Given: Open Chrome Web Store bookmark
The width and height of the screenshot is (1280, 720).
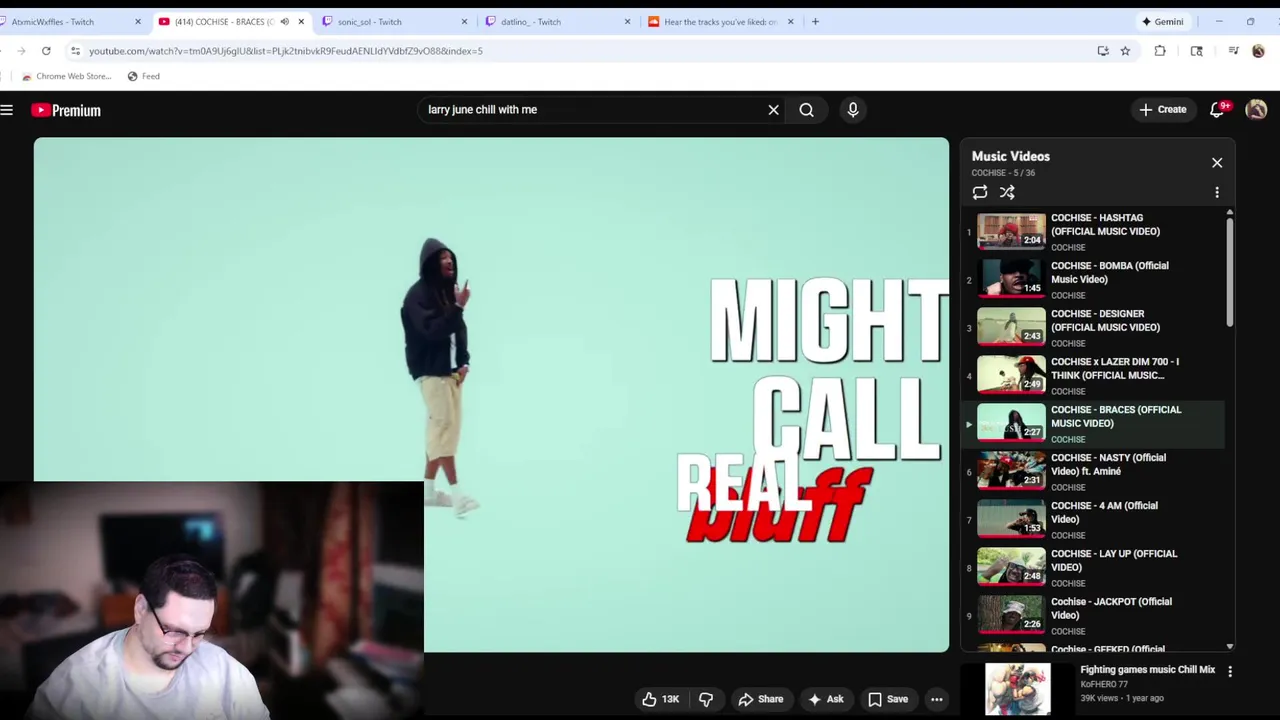Looking at the screenshot, I should coord(66,76).
